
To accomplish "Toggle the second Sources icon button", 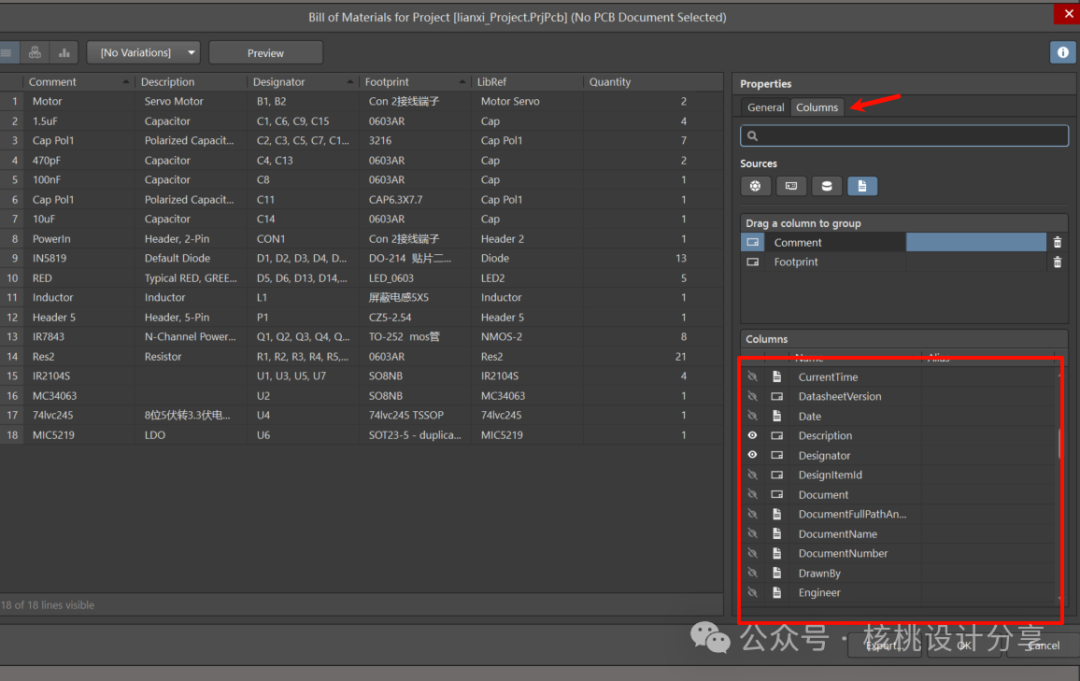I will coord(791,186).
